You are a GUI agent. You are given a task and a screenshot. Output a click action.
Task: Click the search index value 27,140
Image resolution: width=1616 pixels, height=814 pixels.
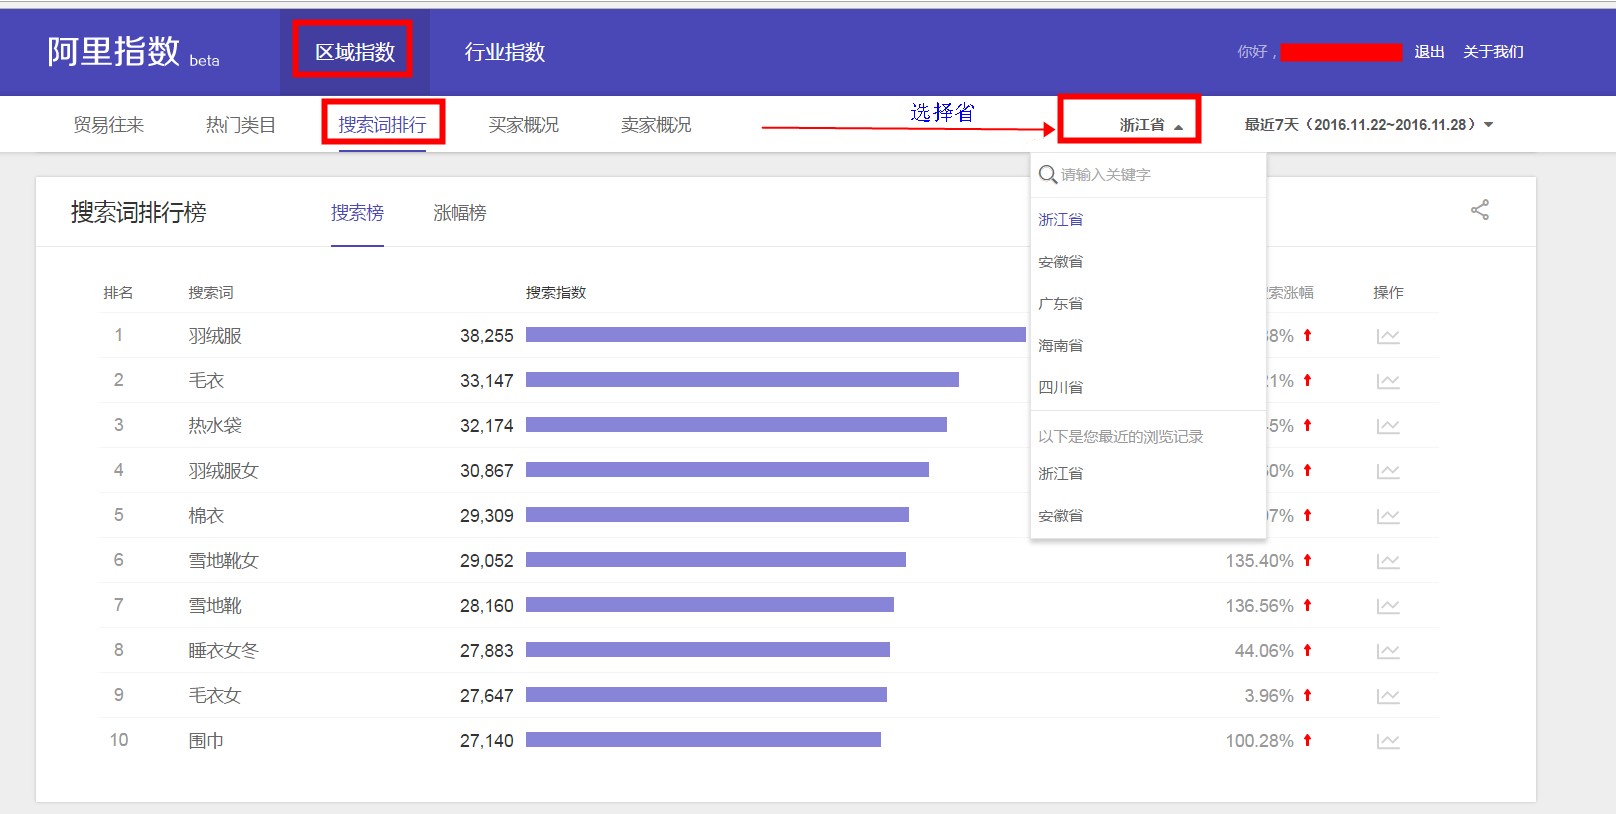(x=486, y=741)
